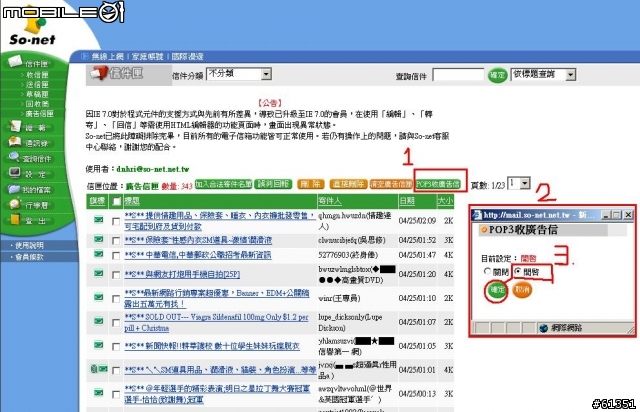Click 家庭帳號 in the top navigation bar
This screenshot has width=640, height=412.
click(147, 56)
